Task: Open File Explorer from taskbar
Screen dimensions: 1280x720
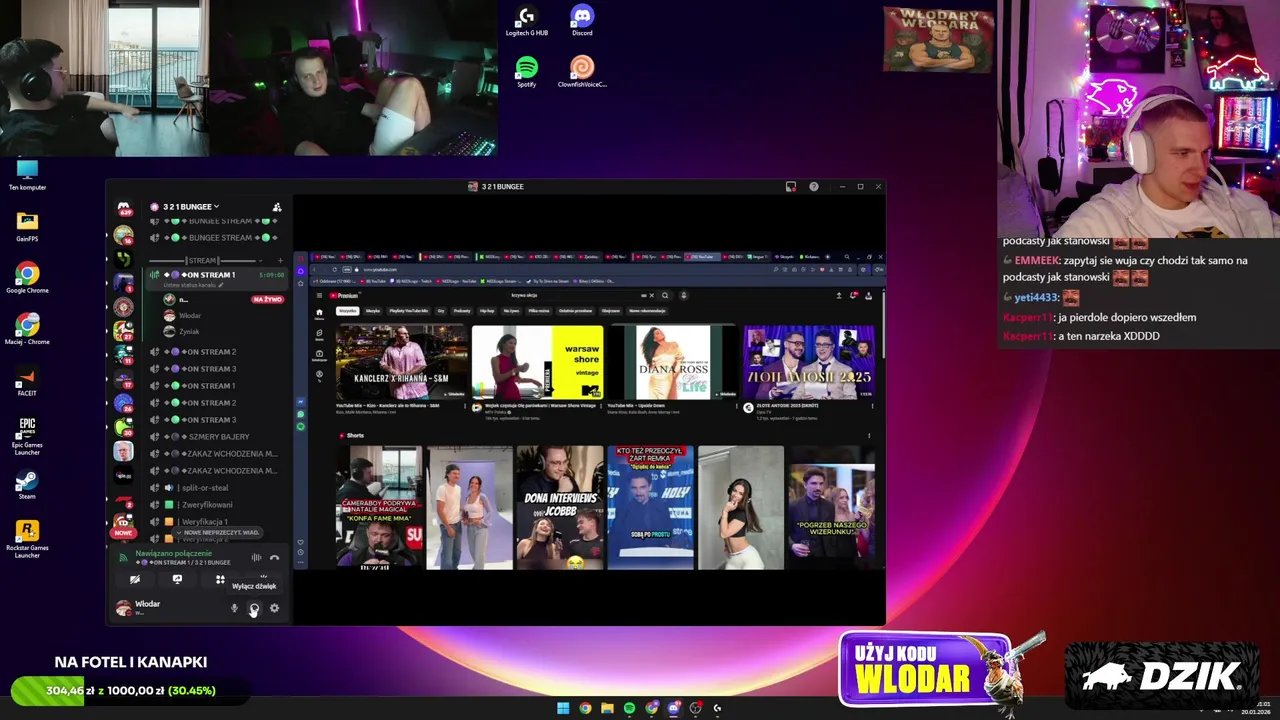Action: tap(607, 708)
